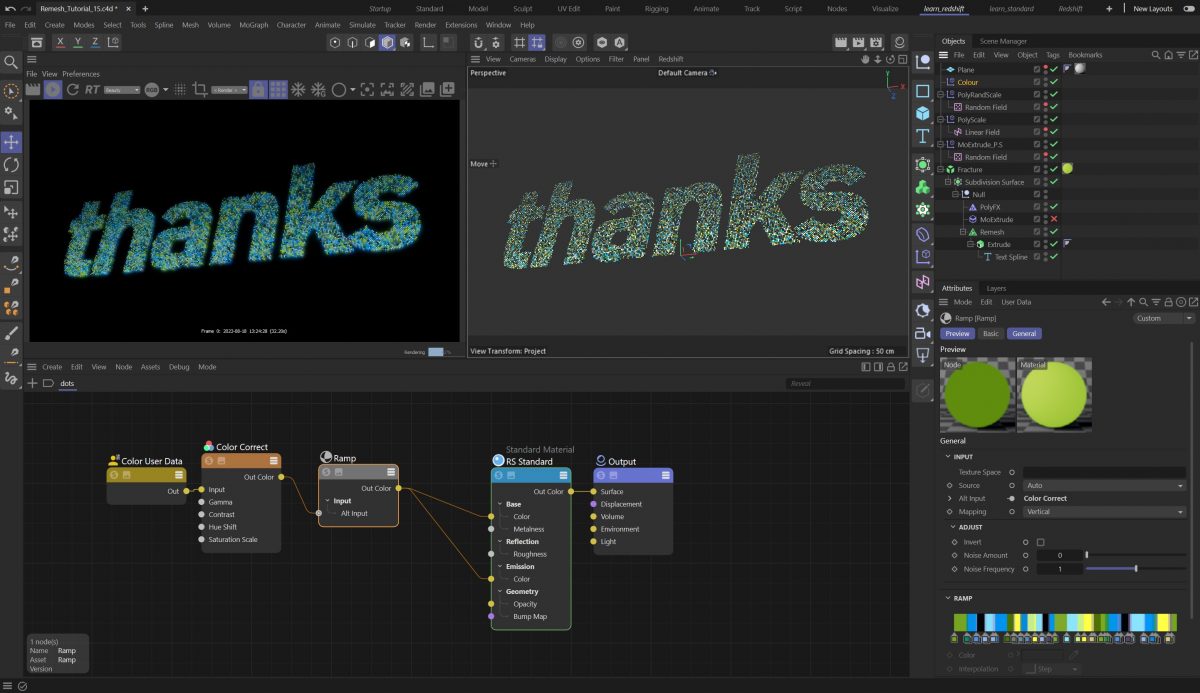Open the Render camera dropdown in RenderView
1200x693 pixels.
[x=229, y=90]
